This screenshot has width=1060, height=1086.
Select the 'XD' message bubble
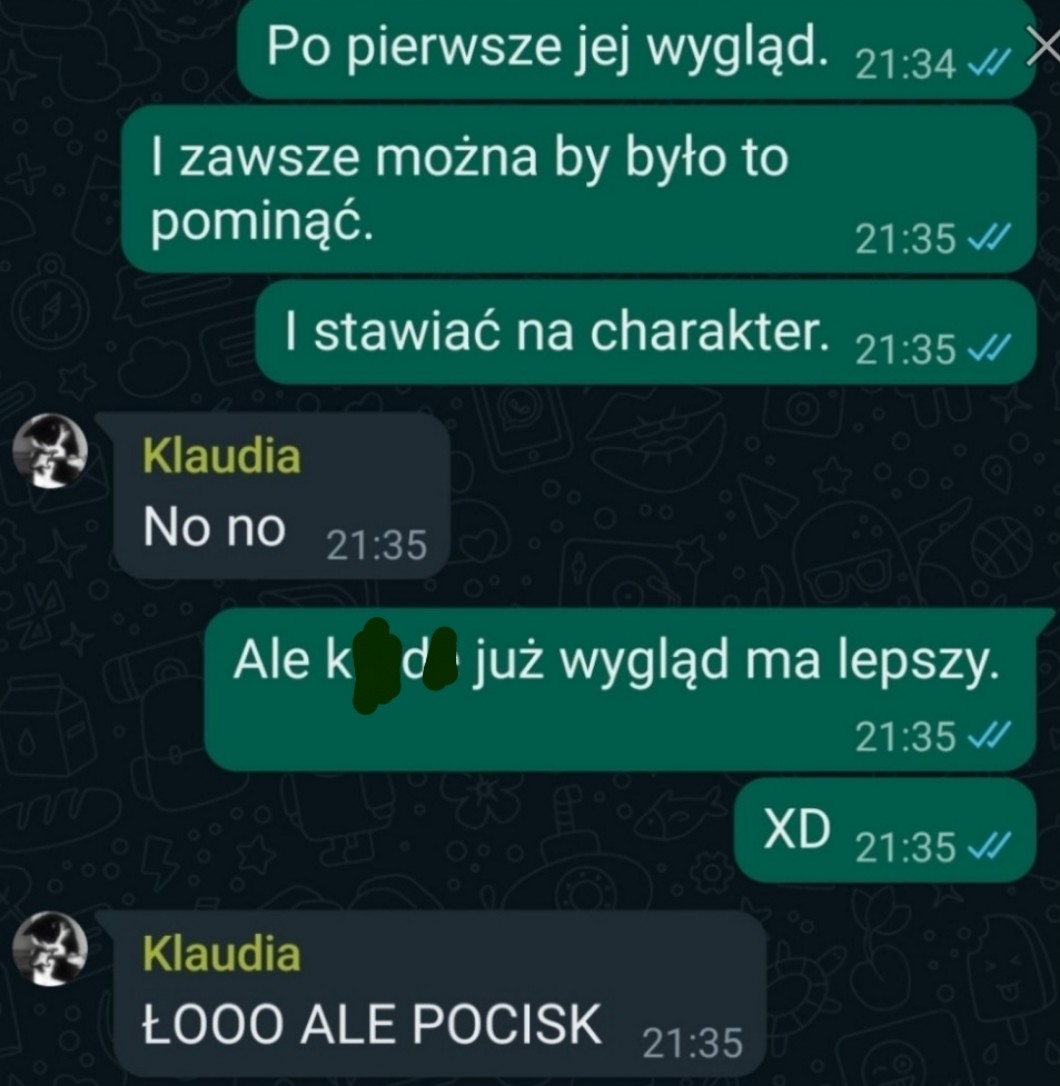point(885,830)
